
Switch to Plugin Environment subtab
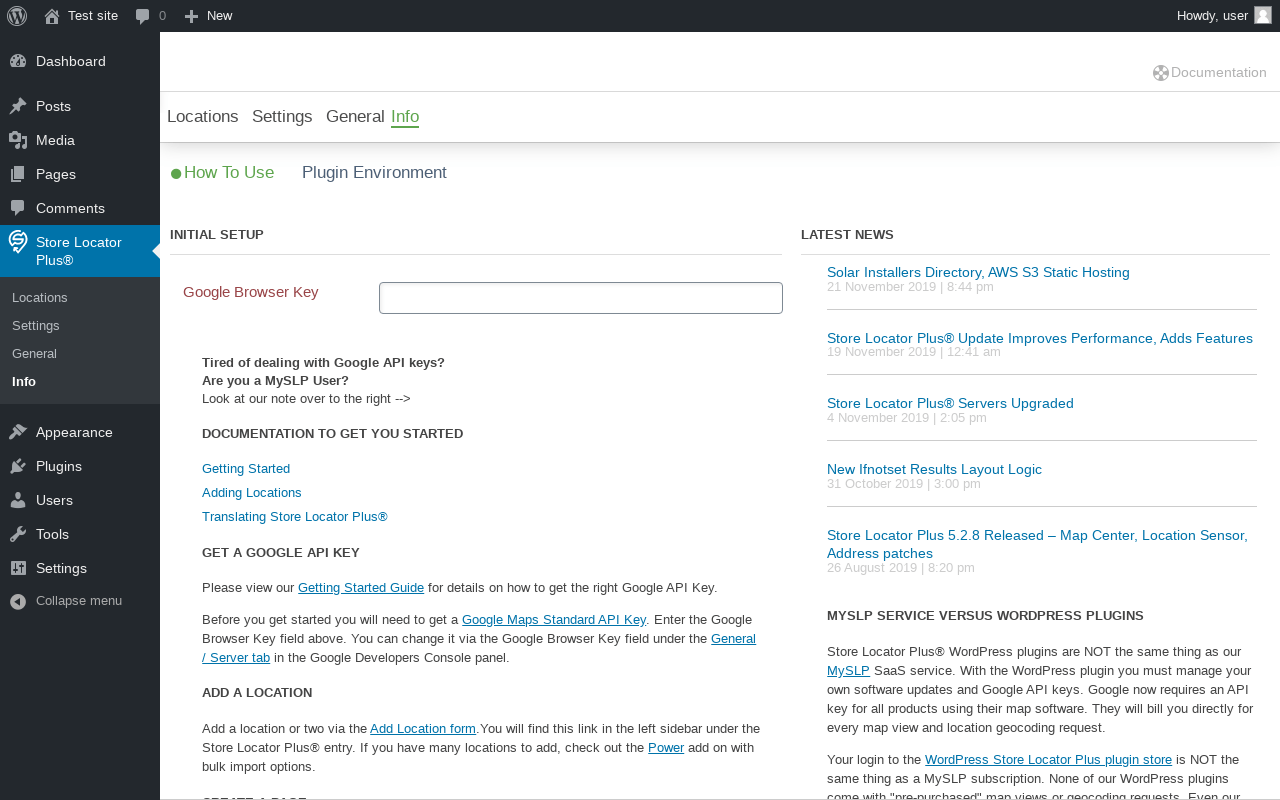click(x=374, y=172)
